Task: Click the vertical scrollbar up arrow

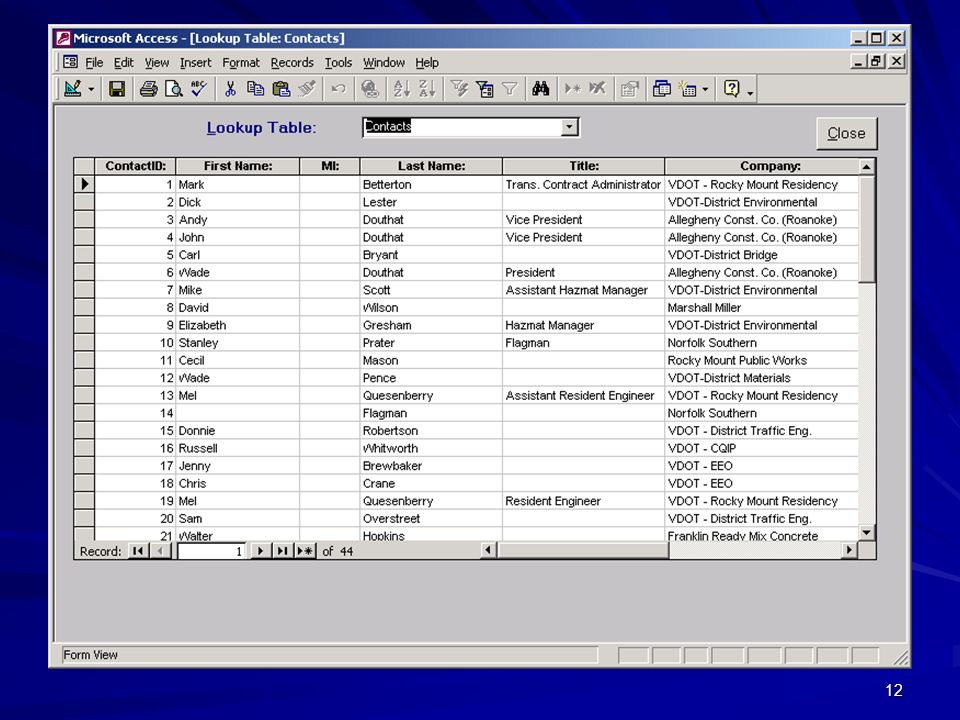Action: click(x=866, y=167)
